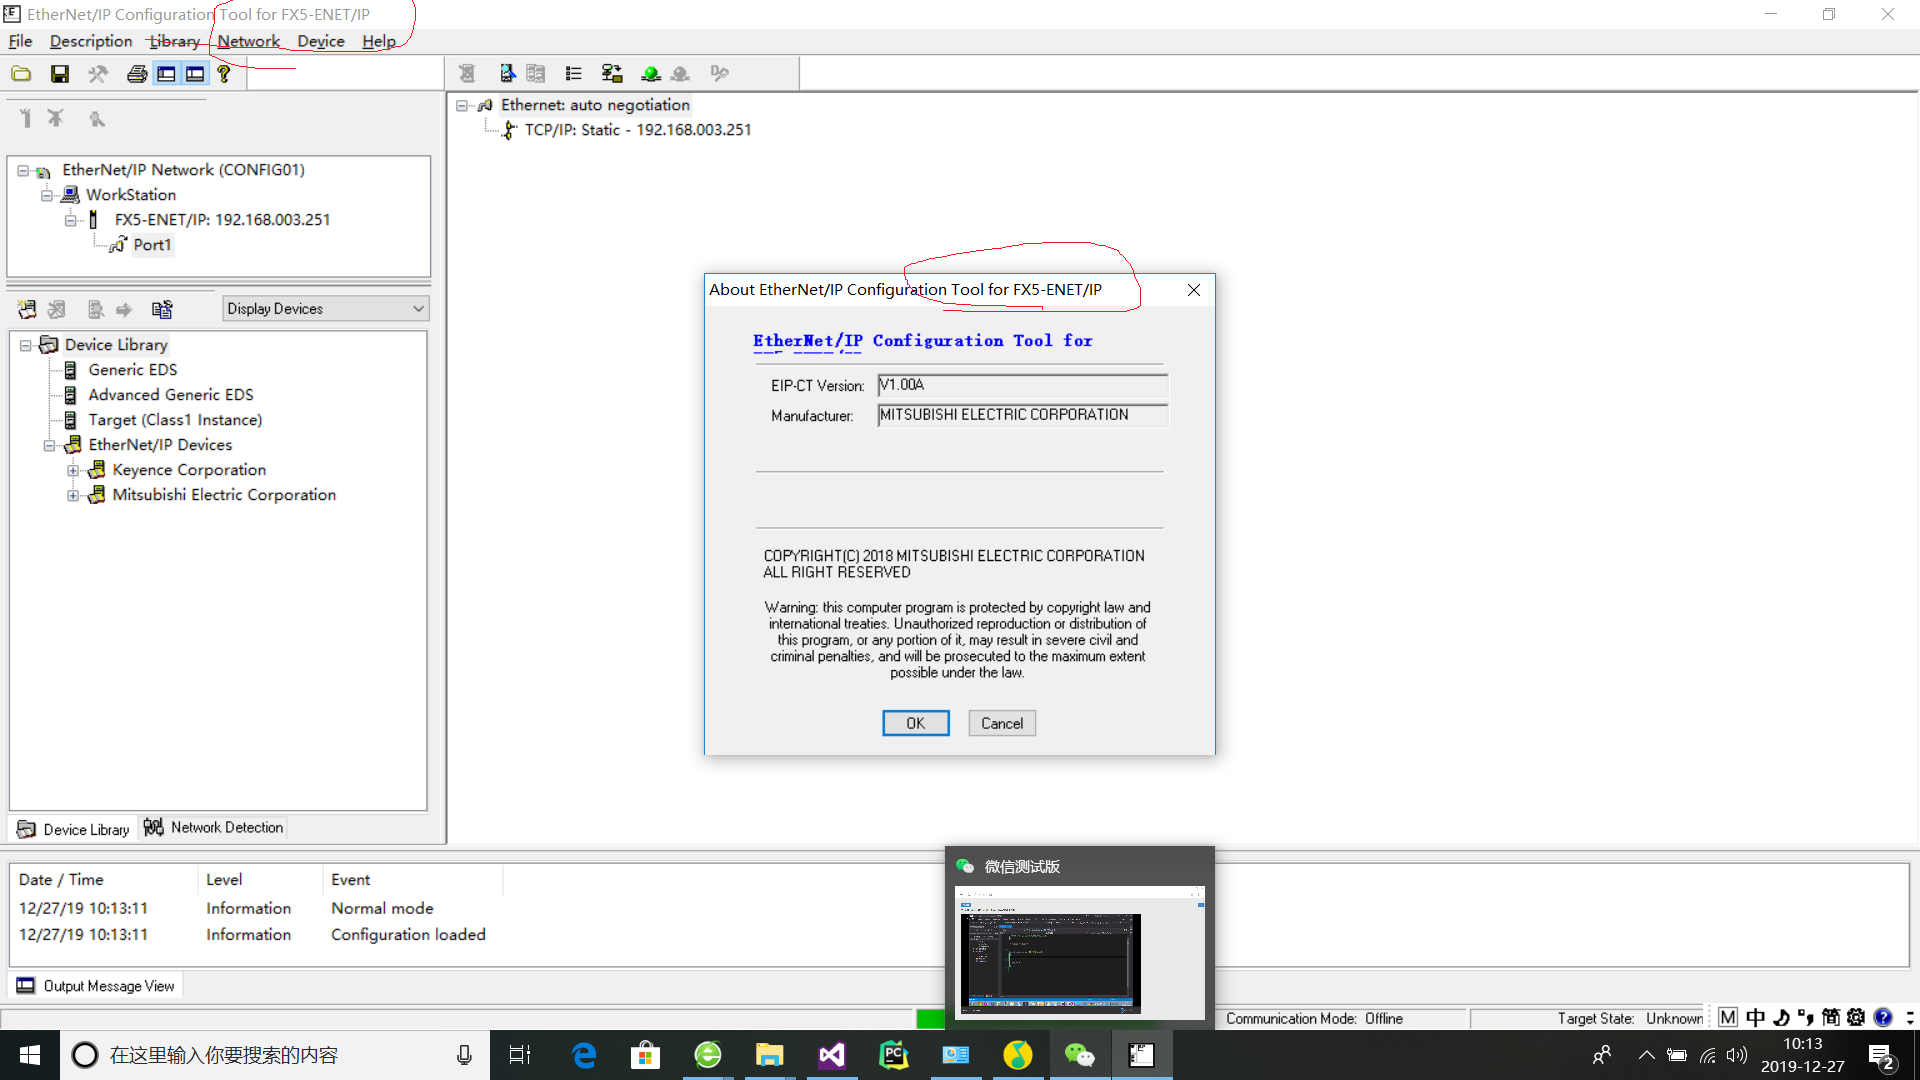Click the Save floppy disk icon
The height and width of the screenshot is (1080, 1920).
coord(60,73)
